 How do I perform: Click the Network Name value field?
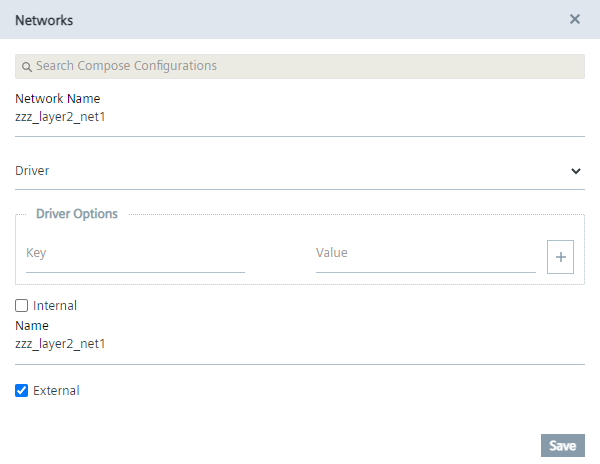tap(290, 117)
